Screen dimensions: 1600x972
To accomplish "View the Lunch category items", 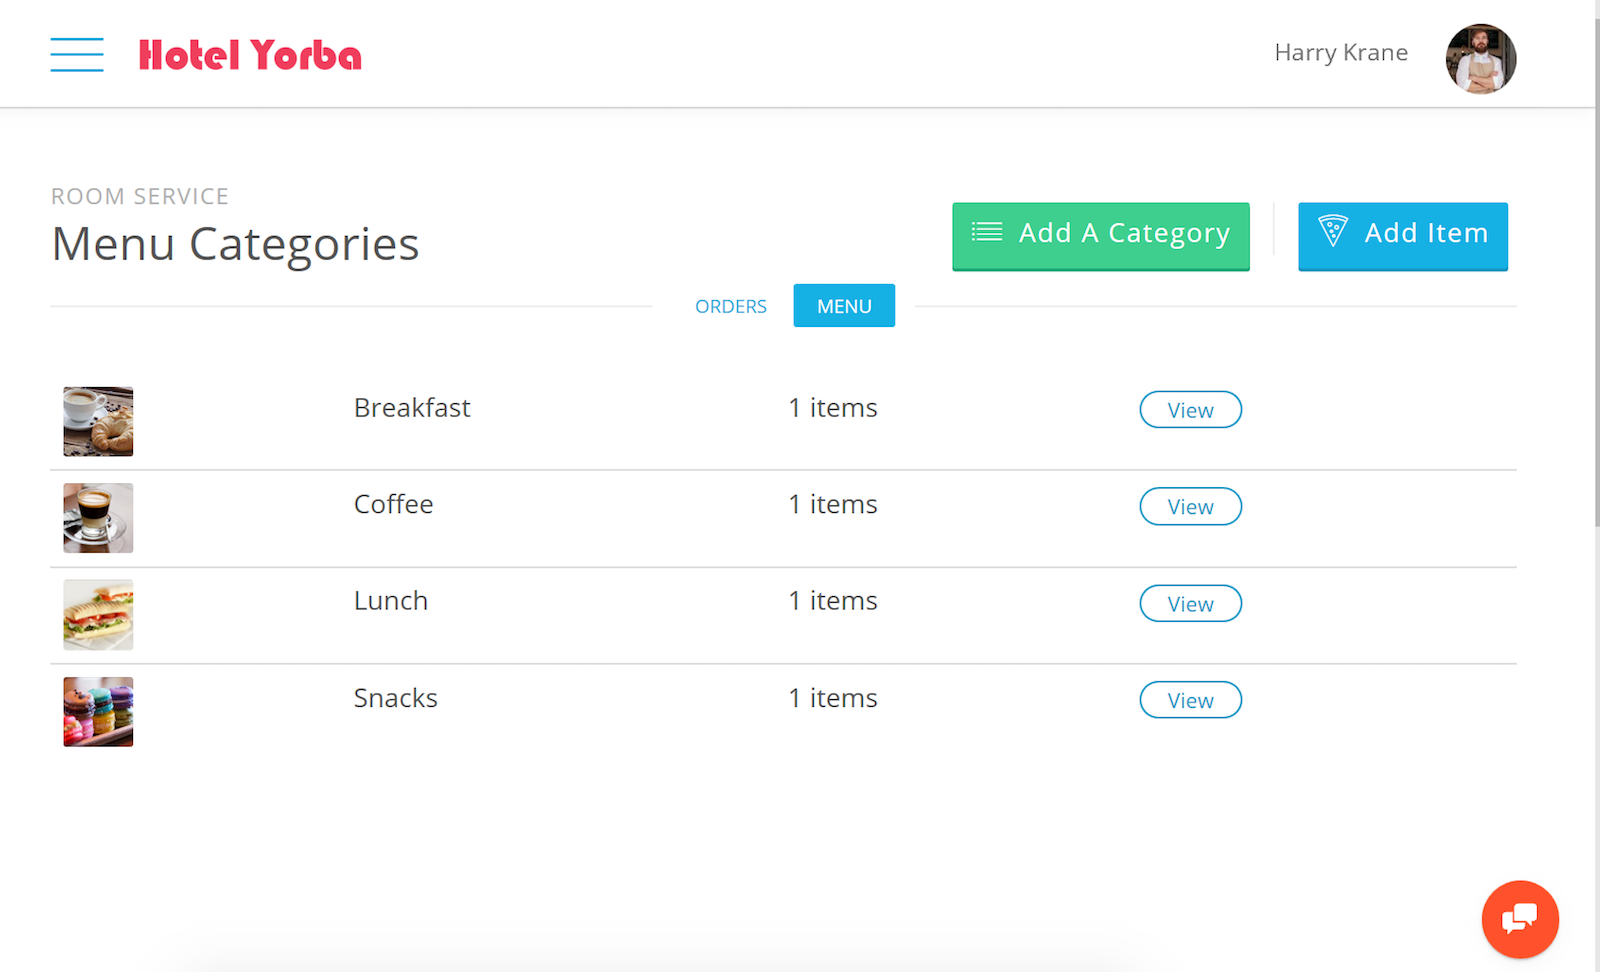I will (x=1190, y=604).
